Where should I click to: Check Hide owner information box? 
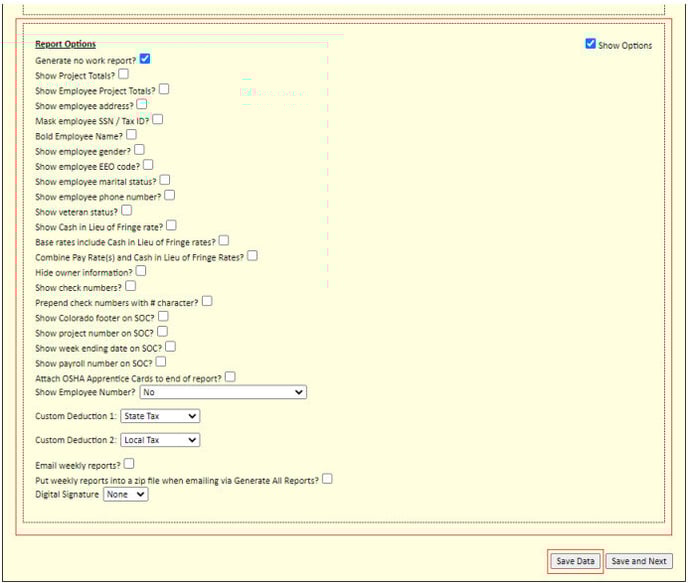141,271
